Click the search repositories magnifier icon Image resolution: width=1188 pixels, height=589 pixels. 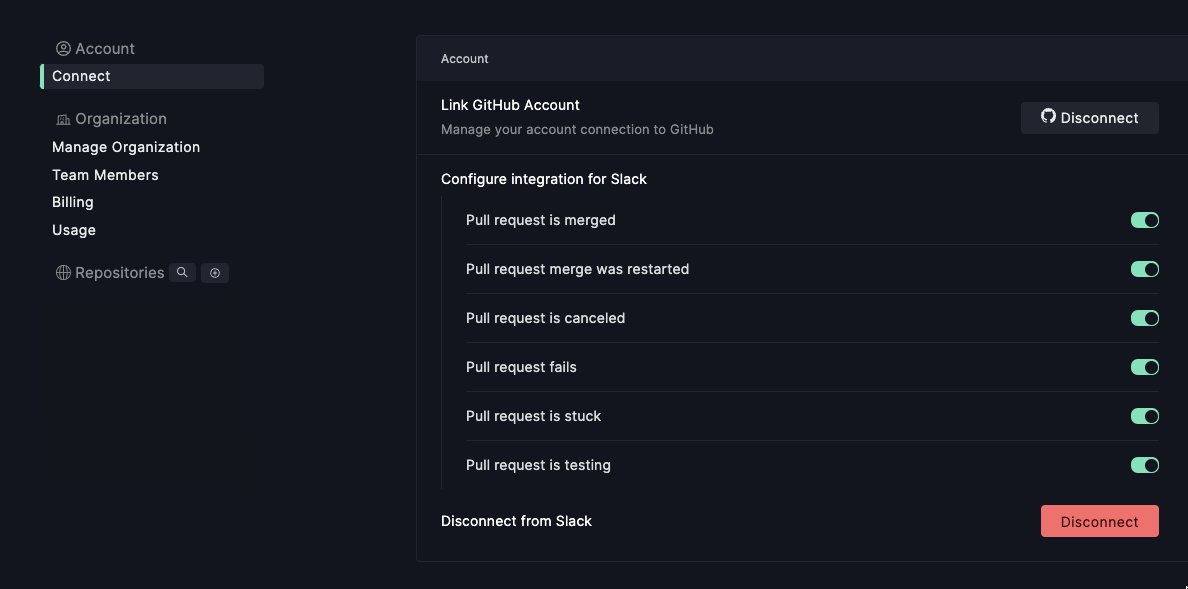click(182, 273)
